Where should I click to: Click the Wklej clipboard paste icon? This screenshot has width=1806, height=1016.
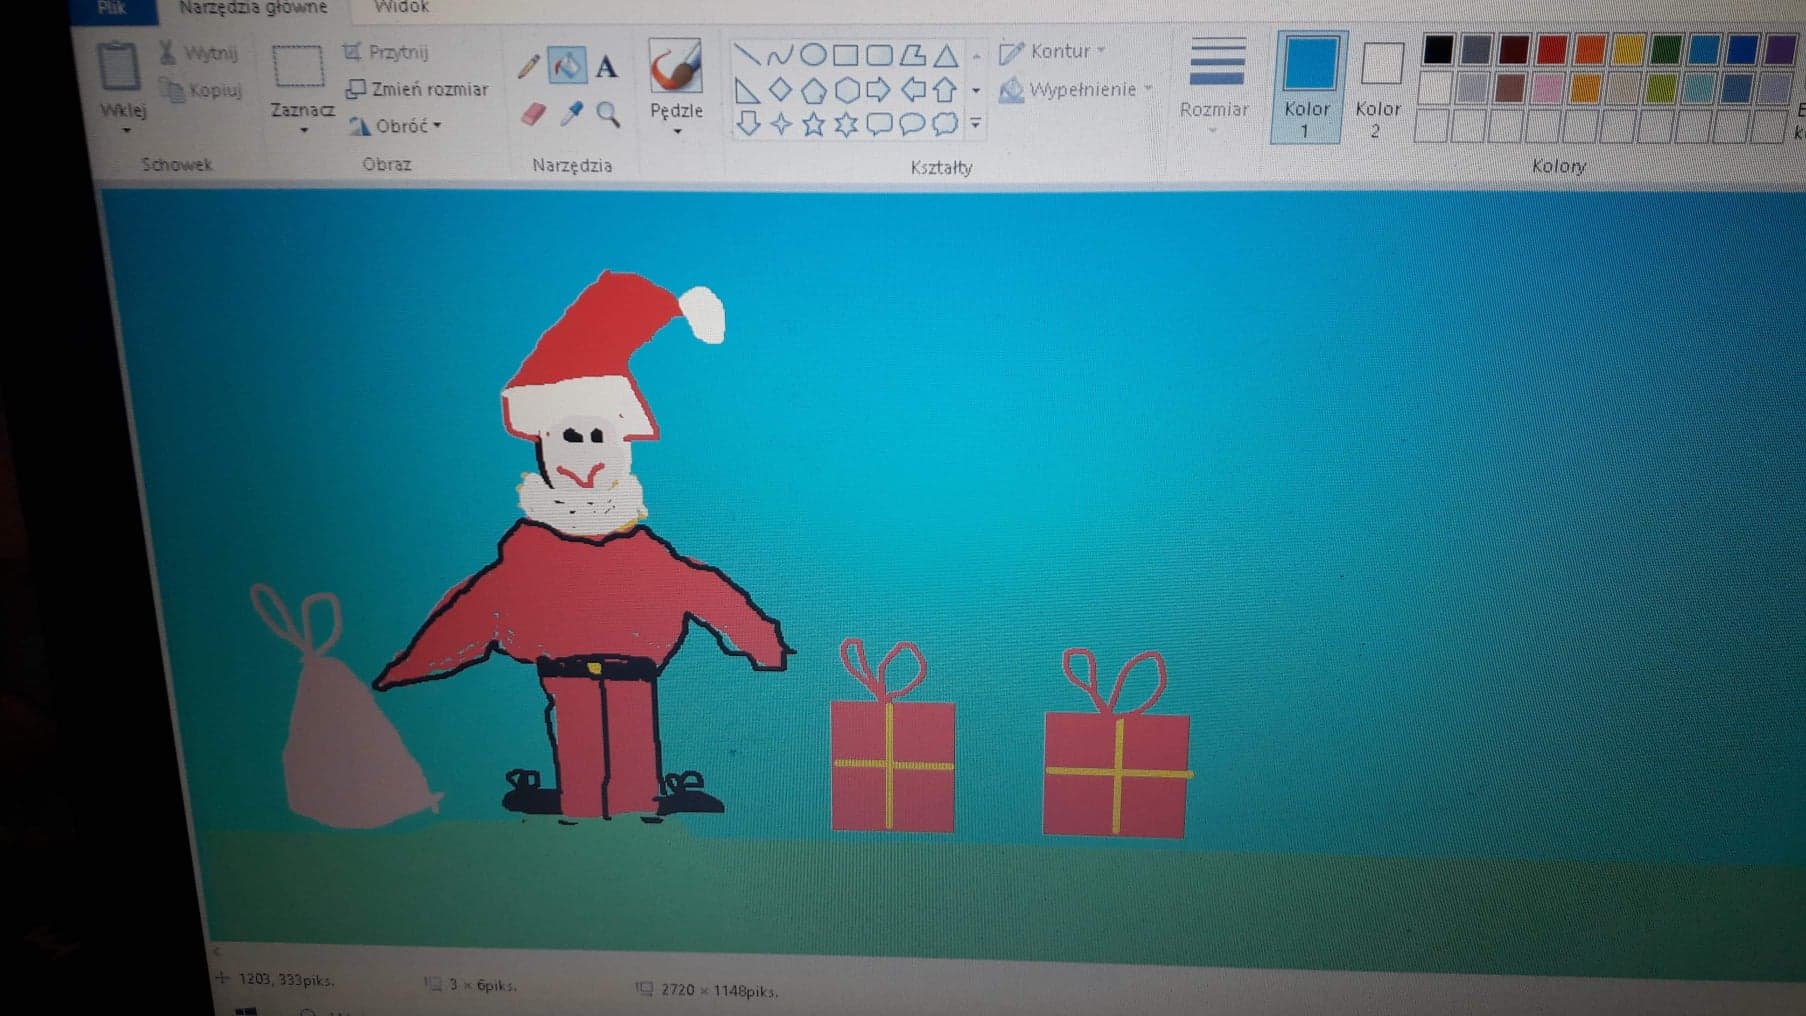[118, 68]
